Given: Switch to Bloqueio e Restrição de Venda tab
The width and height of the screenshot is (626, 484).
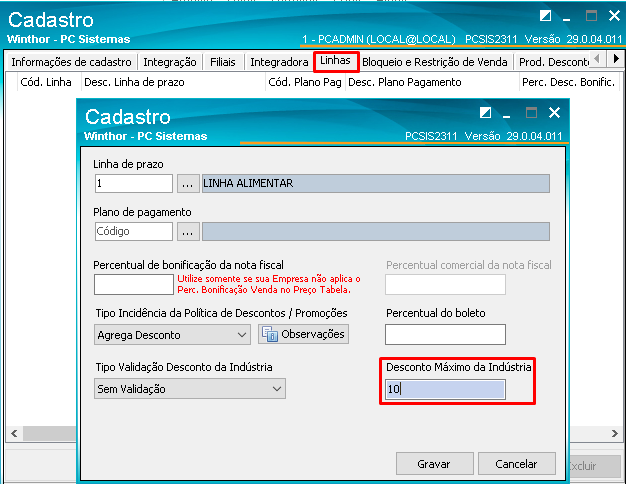Looking at the screenshot, I should [x=435, y=62].
